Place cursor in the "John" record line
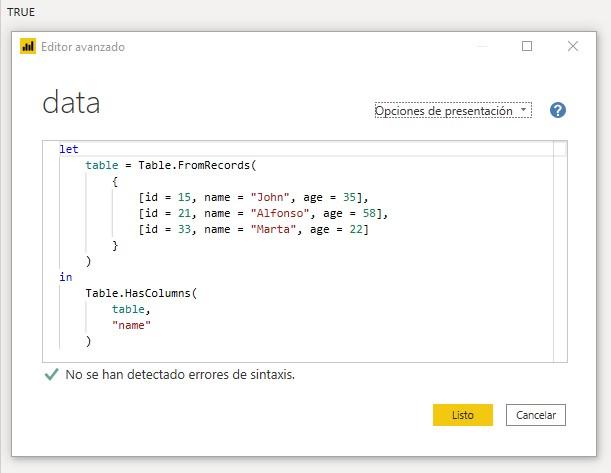 coord(253,197)
